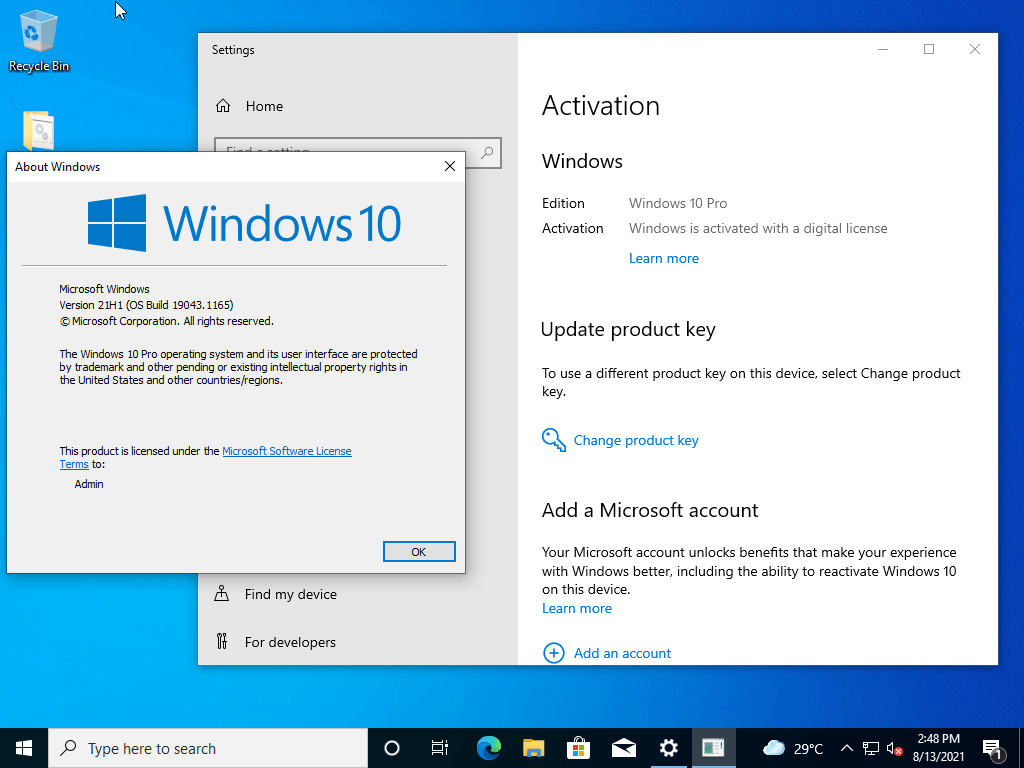
Task: Open the Action Center notifications icon
Action: 991,748
